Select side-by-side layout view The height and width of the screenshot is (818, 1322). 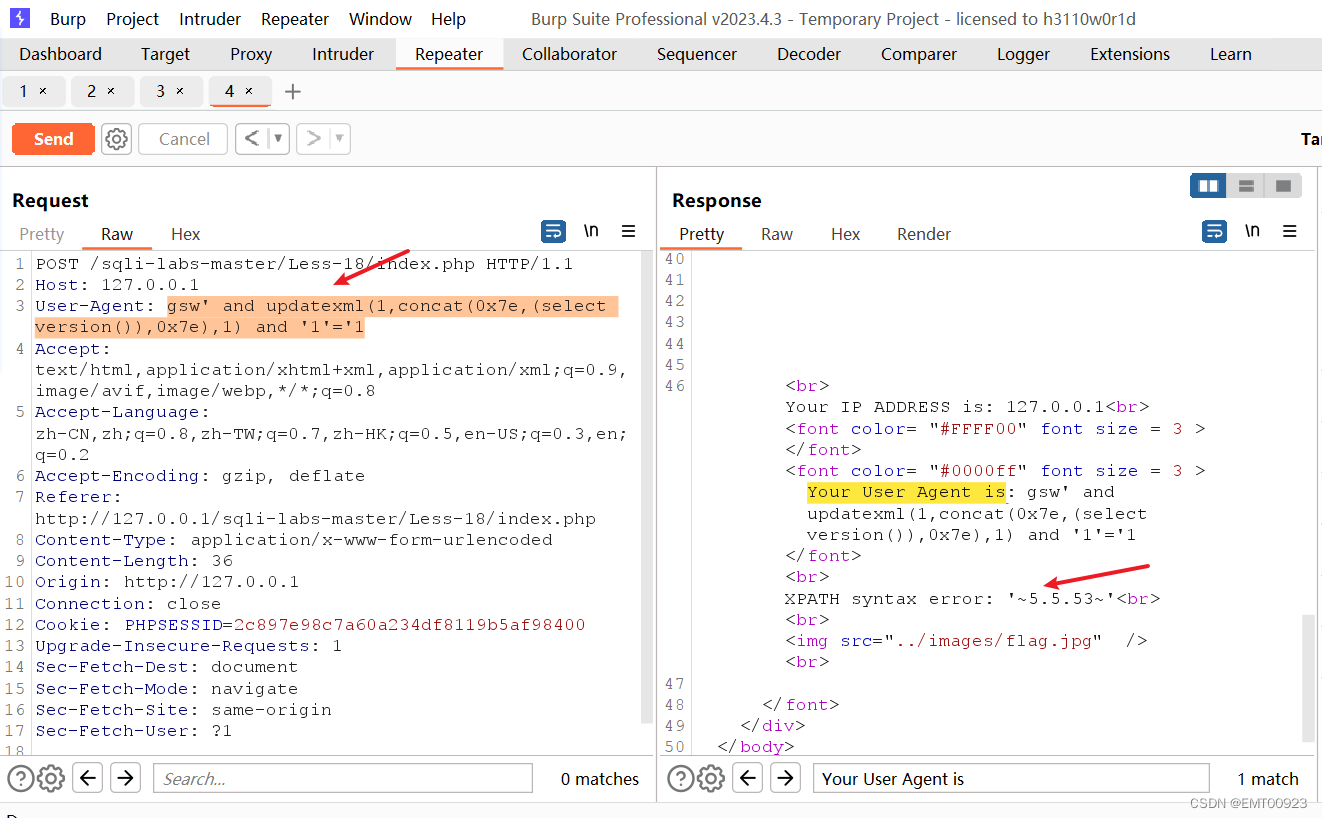(1208, 186)
